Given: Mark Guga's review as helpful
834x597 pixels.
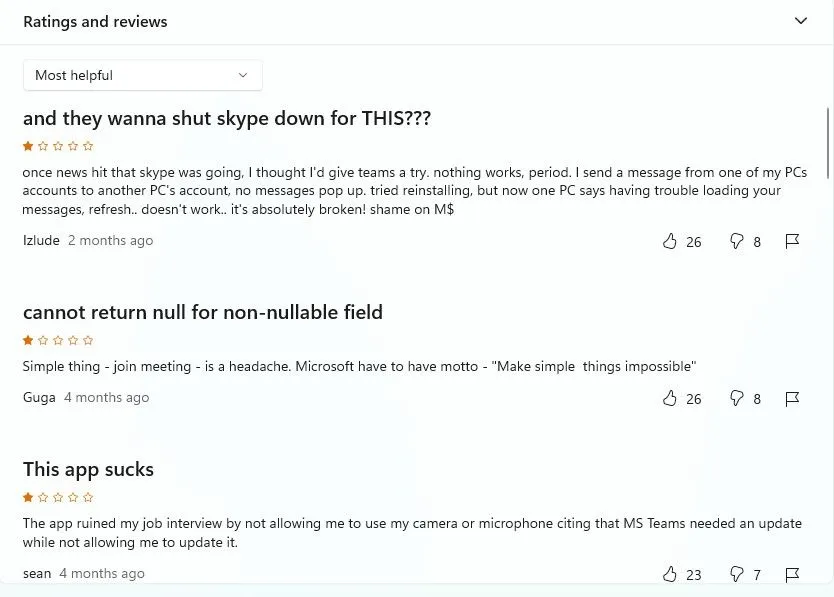Looking at the screenshot, I should 670,398.
